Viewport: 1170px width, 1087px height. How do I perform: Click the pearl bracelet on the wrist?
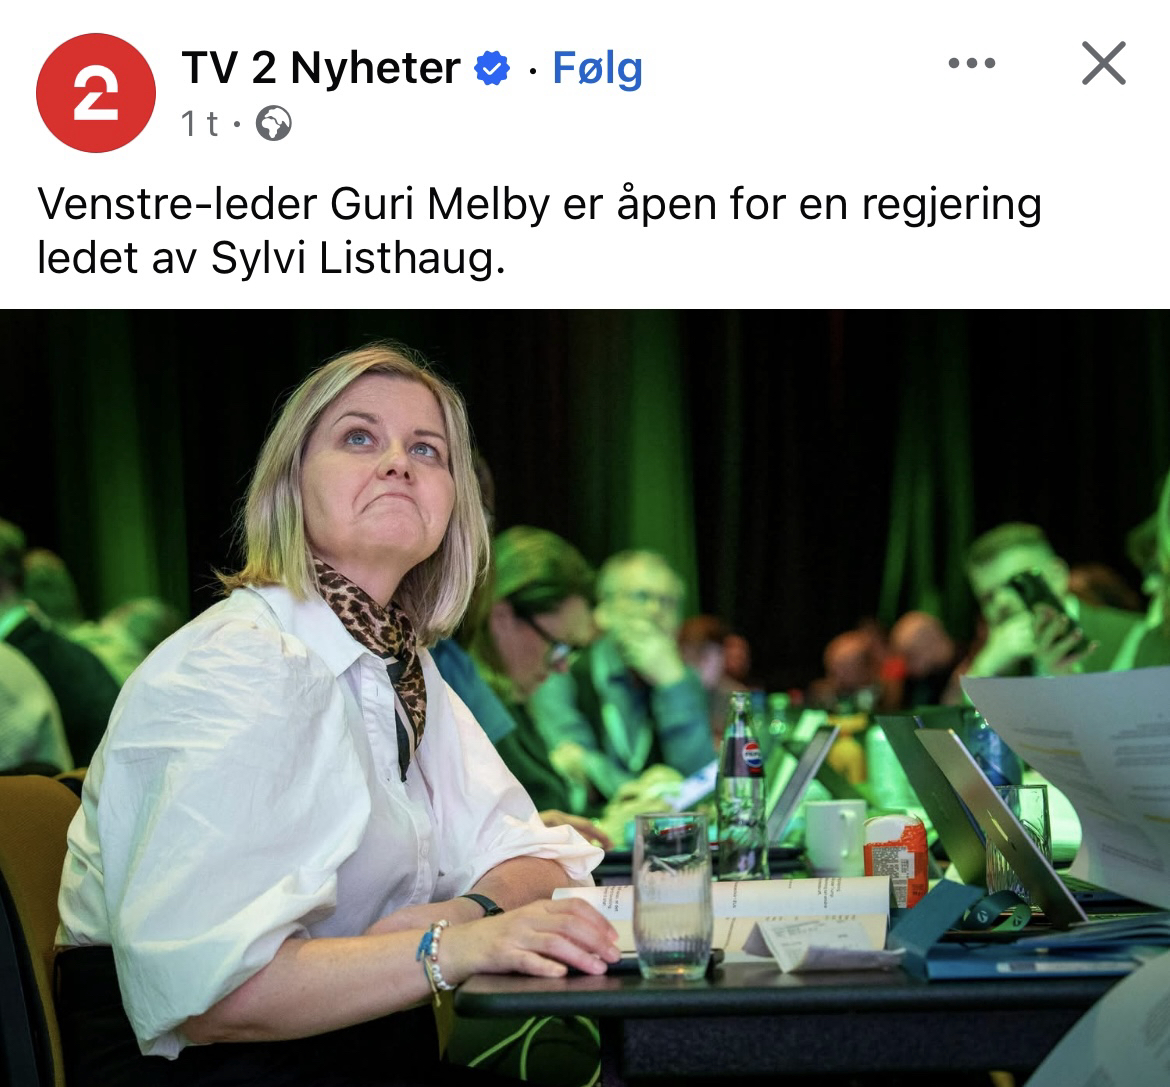coord(437,956)
